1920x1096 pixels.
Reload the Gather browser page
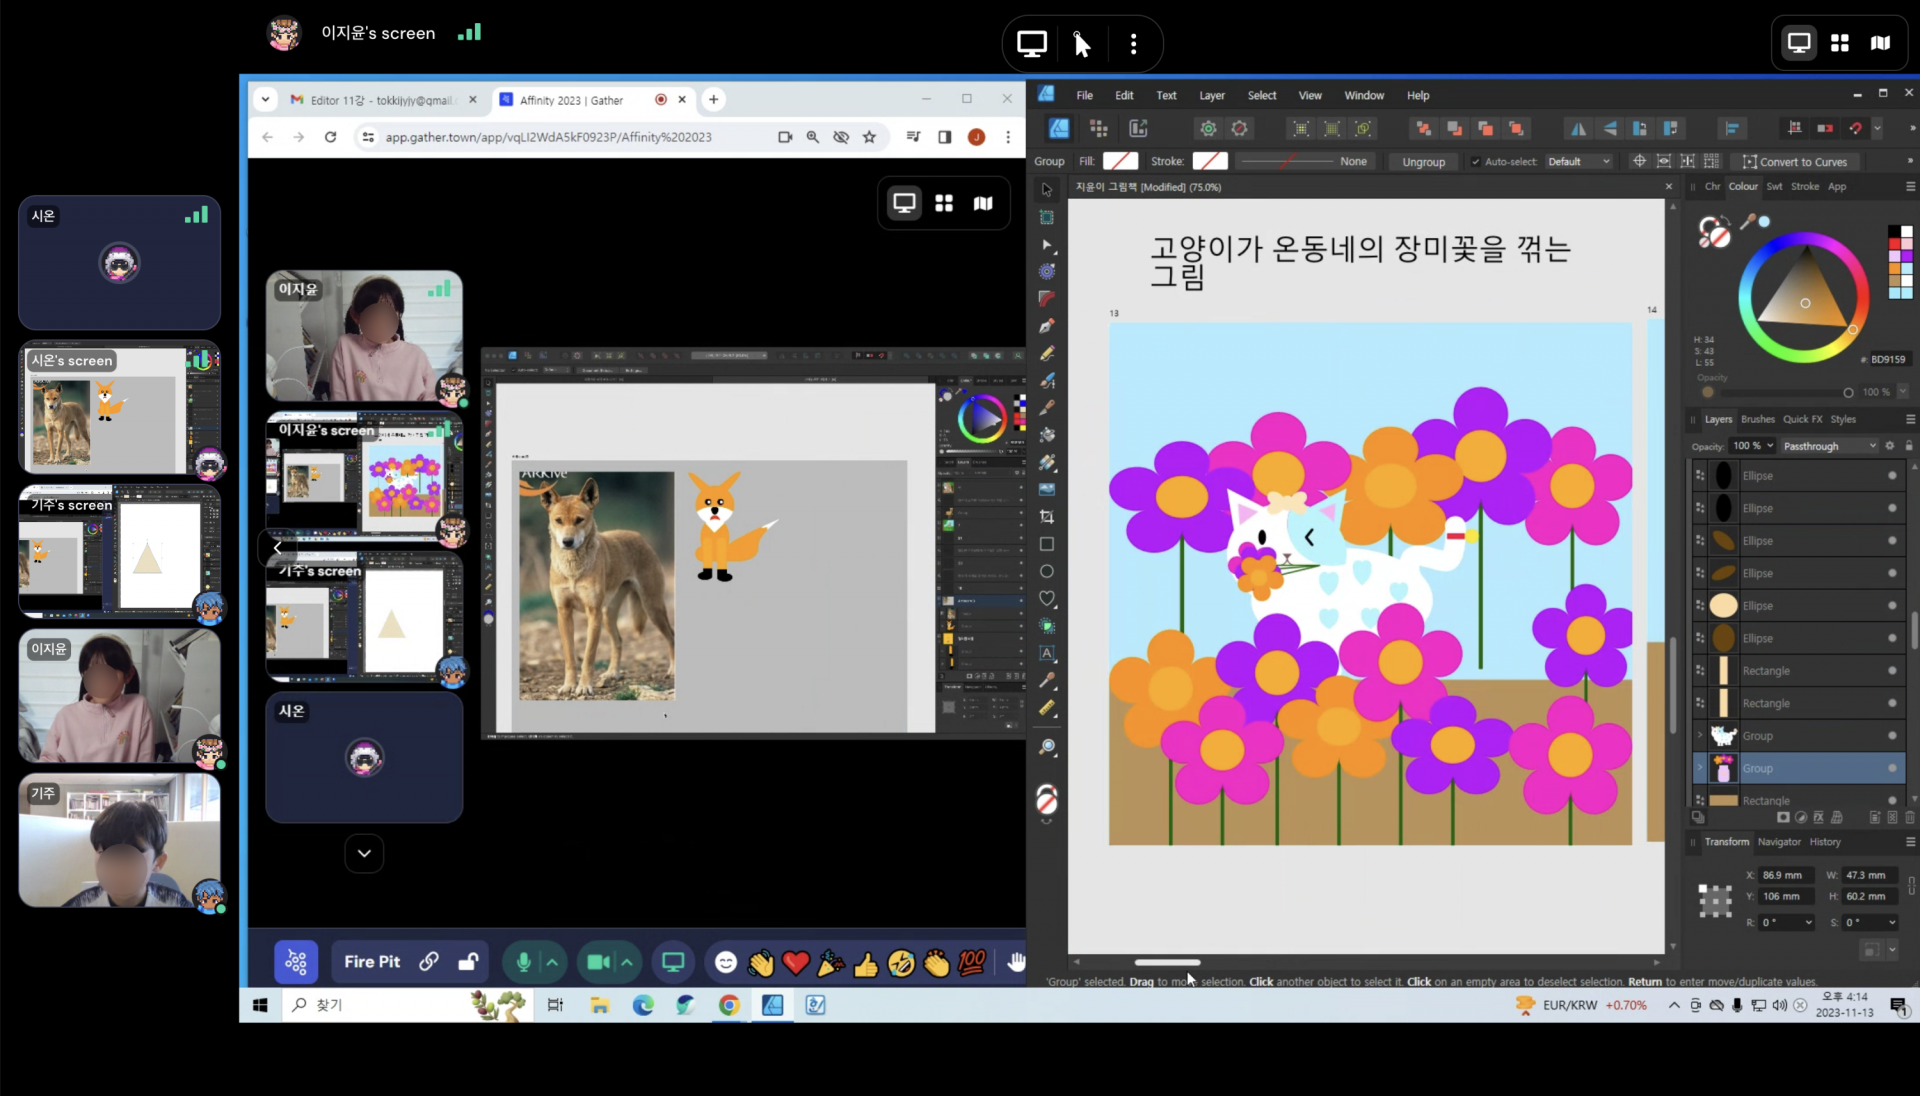(330, 137)
